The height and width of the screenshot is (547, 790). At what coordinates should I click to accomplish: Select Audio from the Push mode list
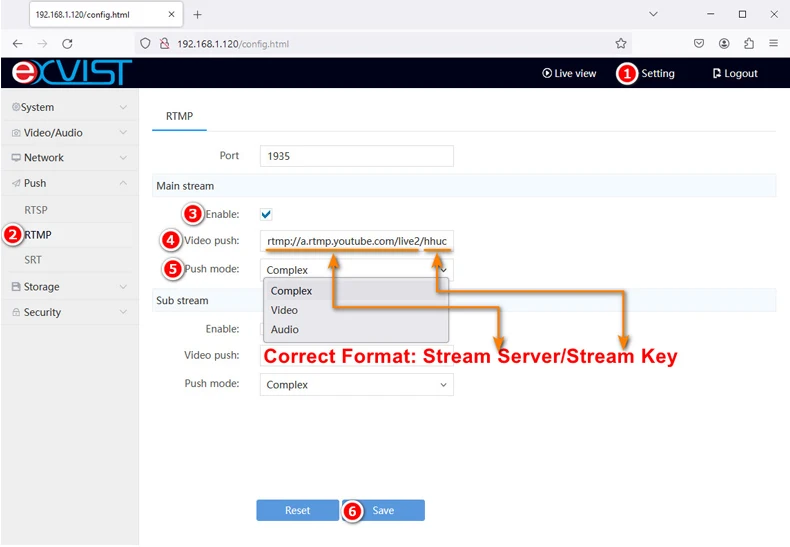(284, 329)
